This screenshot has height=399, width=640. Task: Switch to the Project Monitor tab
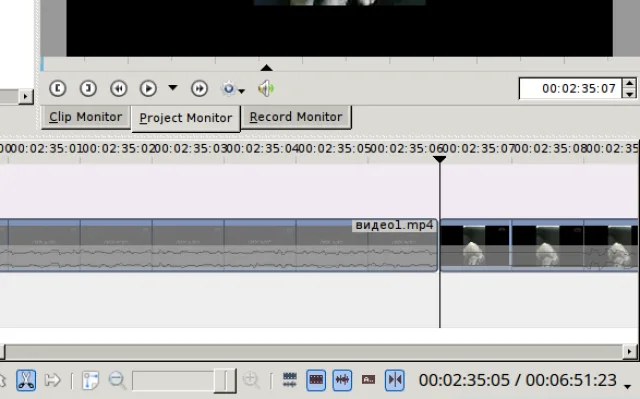[186, 118]
